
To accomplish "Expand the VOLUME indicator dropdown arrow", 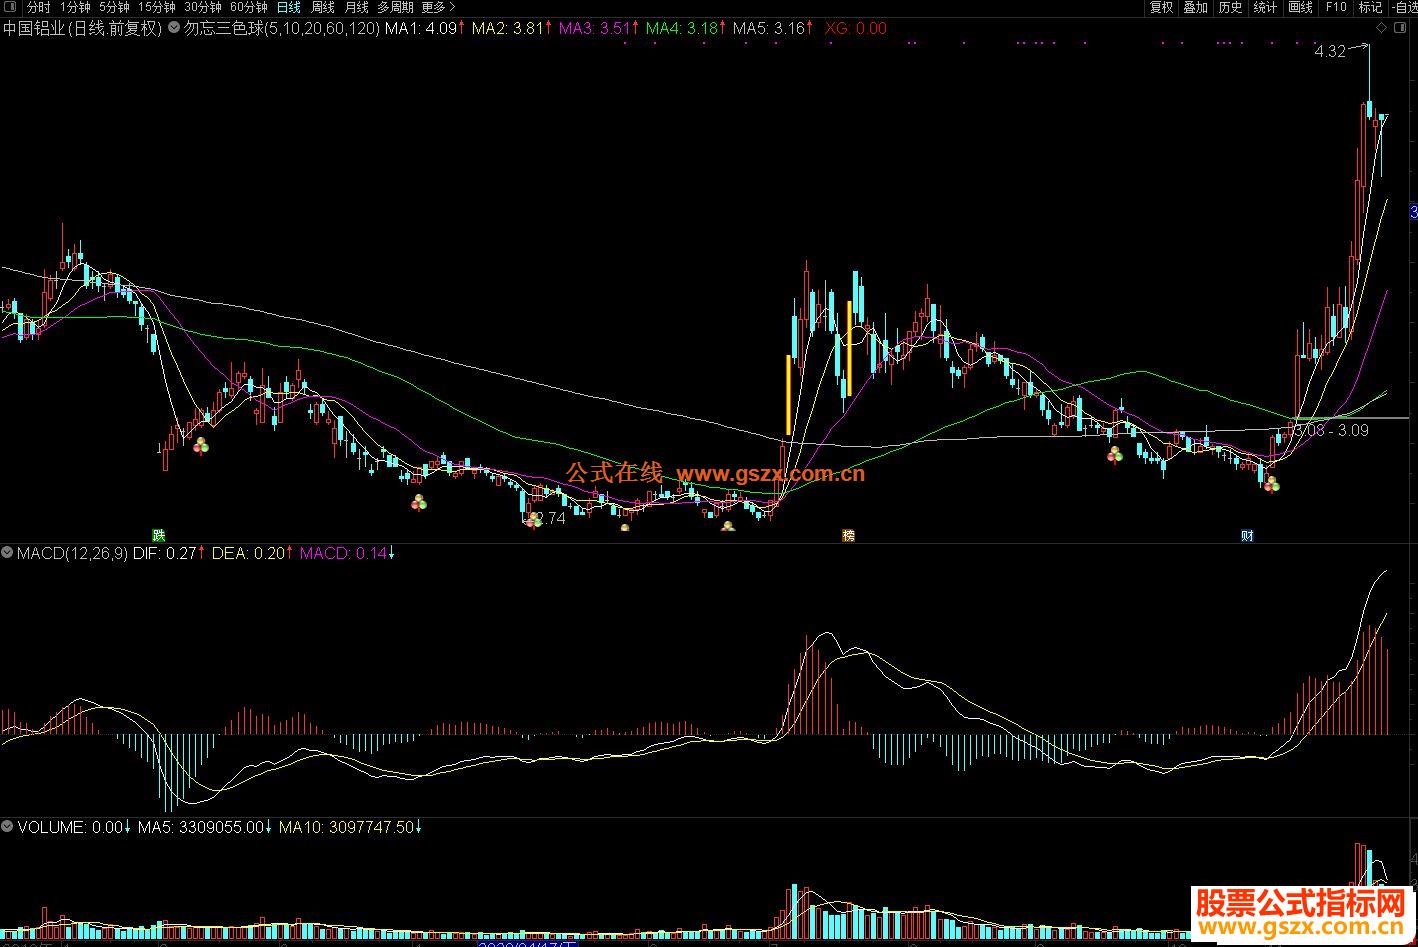I will pos(7,827).
